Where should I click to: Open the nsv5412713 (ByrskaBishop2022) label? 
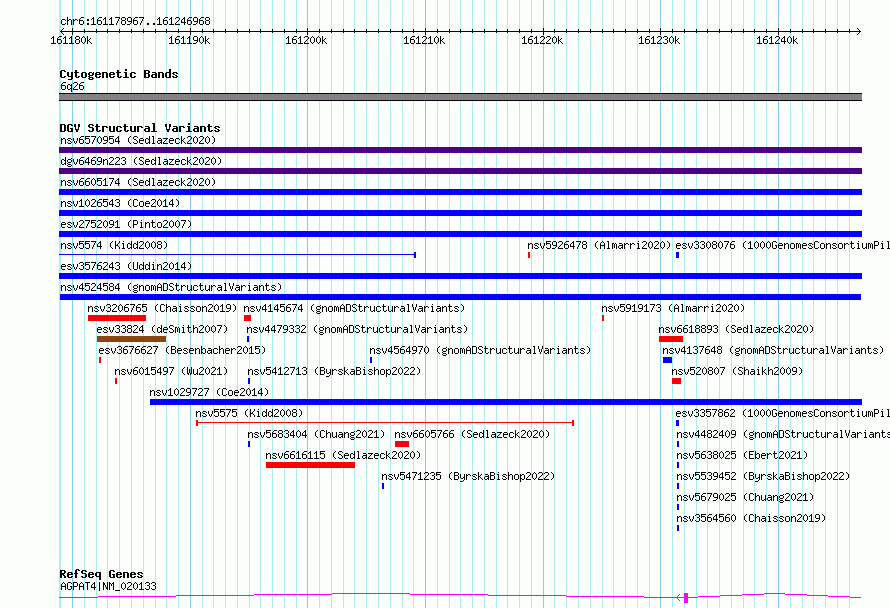334,371
